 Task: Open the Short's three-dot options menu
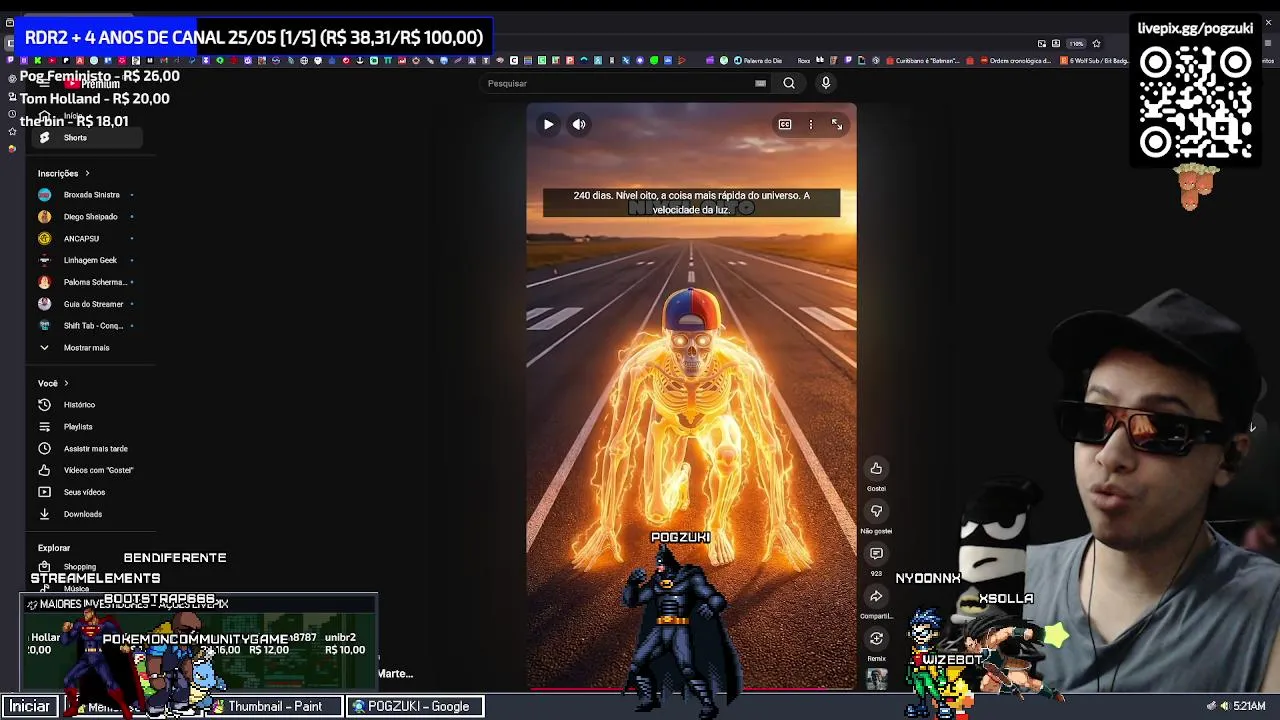click(811, 124)
